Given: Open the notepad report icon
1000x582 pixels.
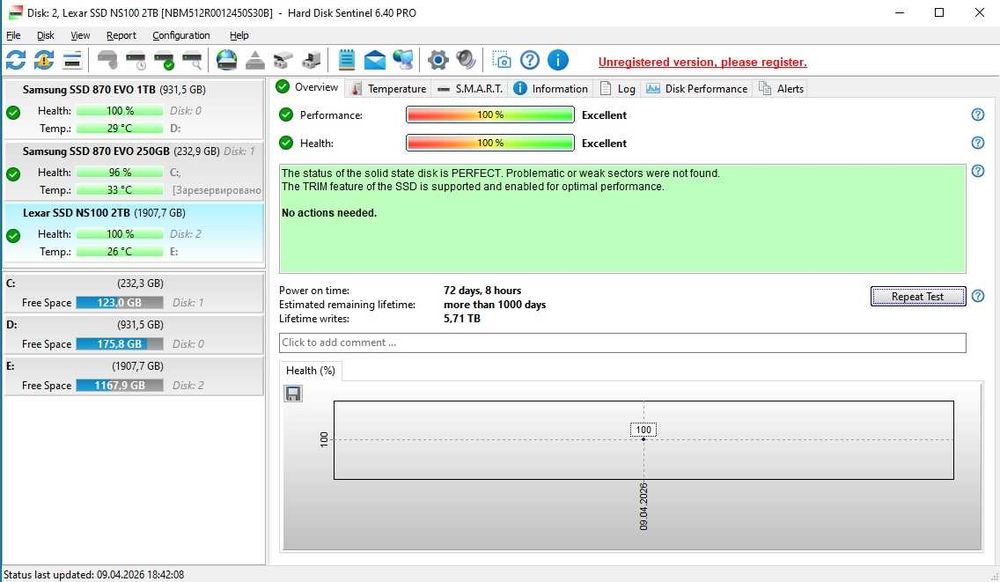Looking at the screenshot, I should [x=346, y=61].
